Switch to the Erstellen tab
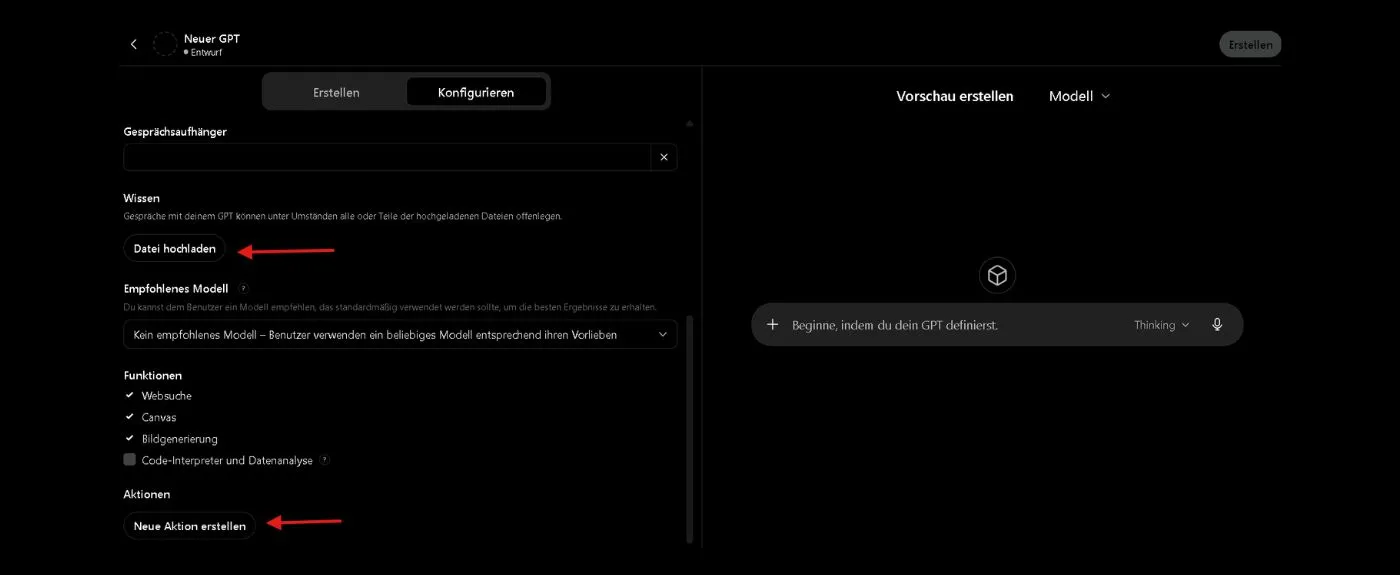 336,92
